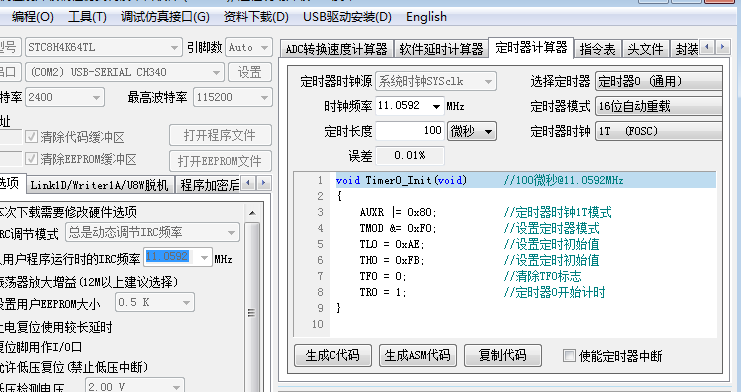Viewport: 741px width, 392px height.
Task: Open the 定时器模式 16位自动重载 dropdown
Action: coord(659,106)
